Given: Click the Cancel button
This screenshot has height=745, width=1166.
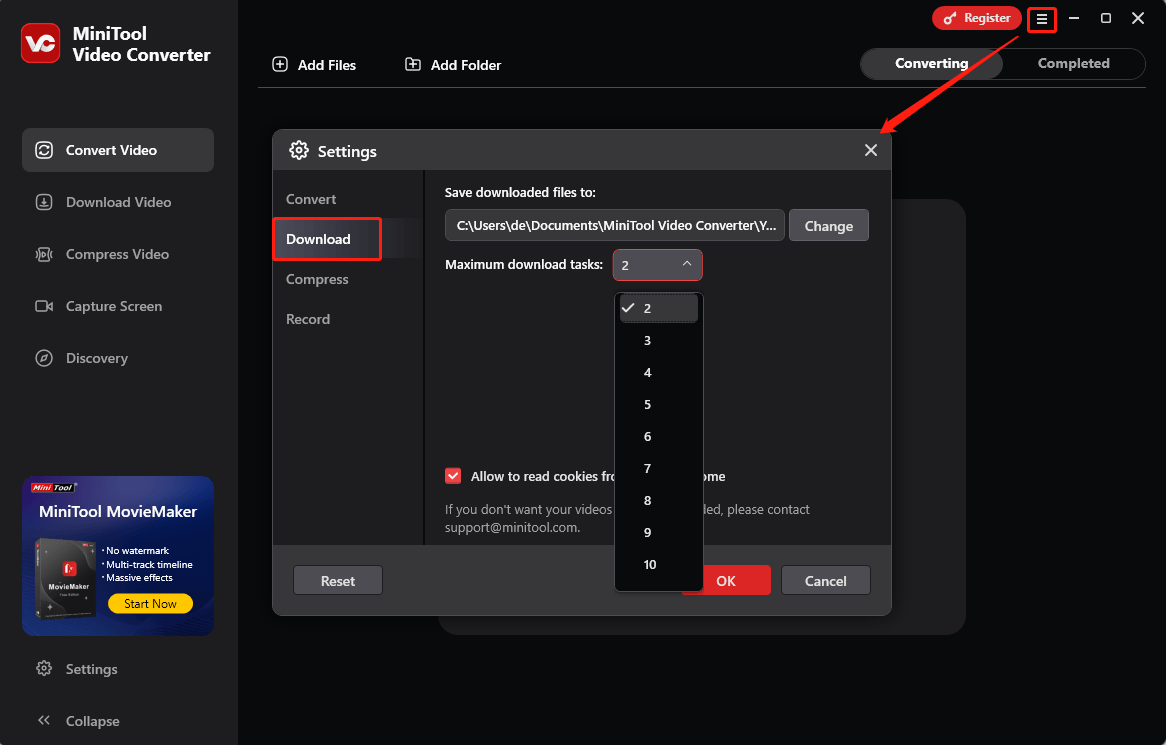Looking at the screenshot, I should pyautogui.click(x=825, y=581).
